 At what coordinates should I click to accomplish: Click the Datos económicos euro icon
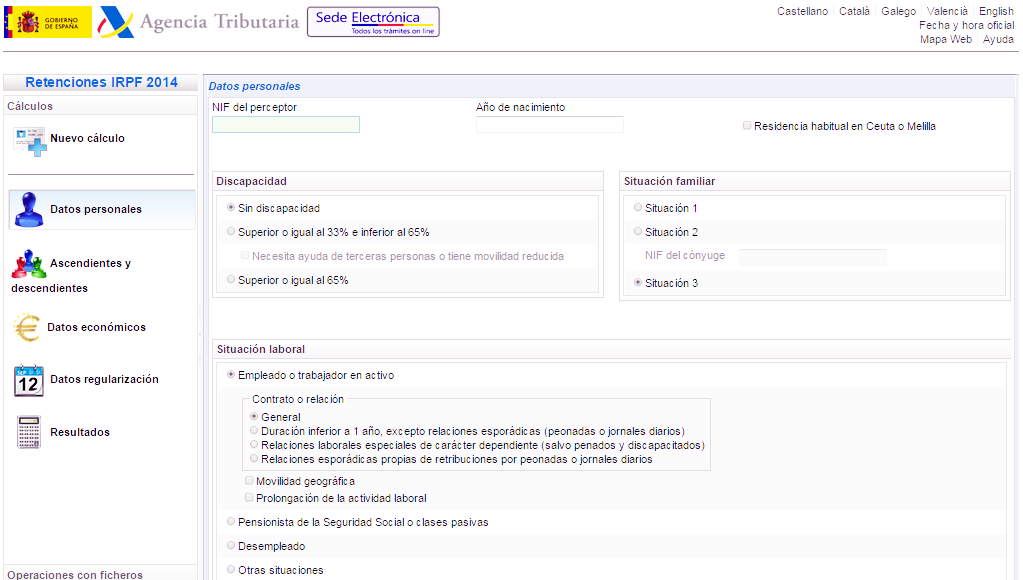click(26, 327)
